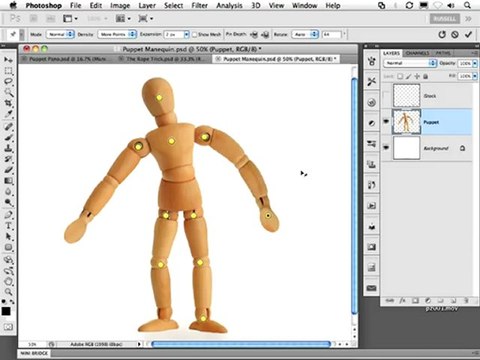Select the Spot Healing Brush tool

pos(8,127)
